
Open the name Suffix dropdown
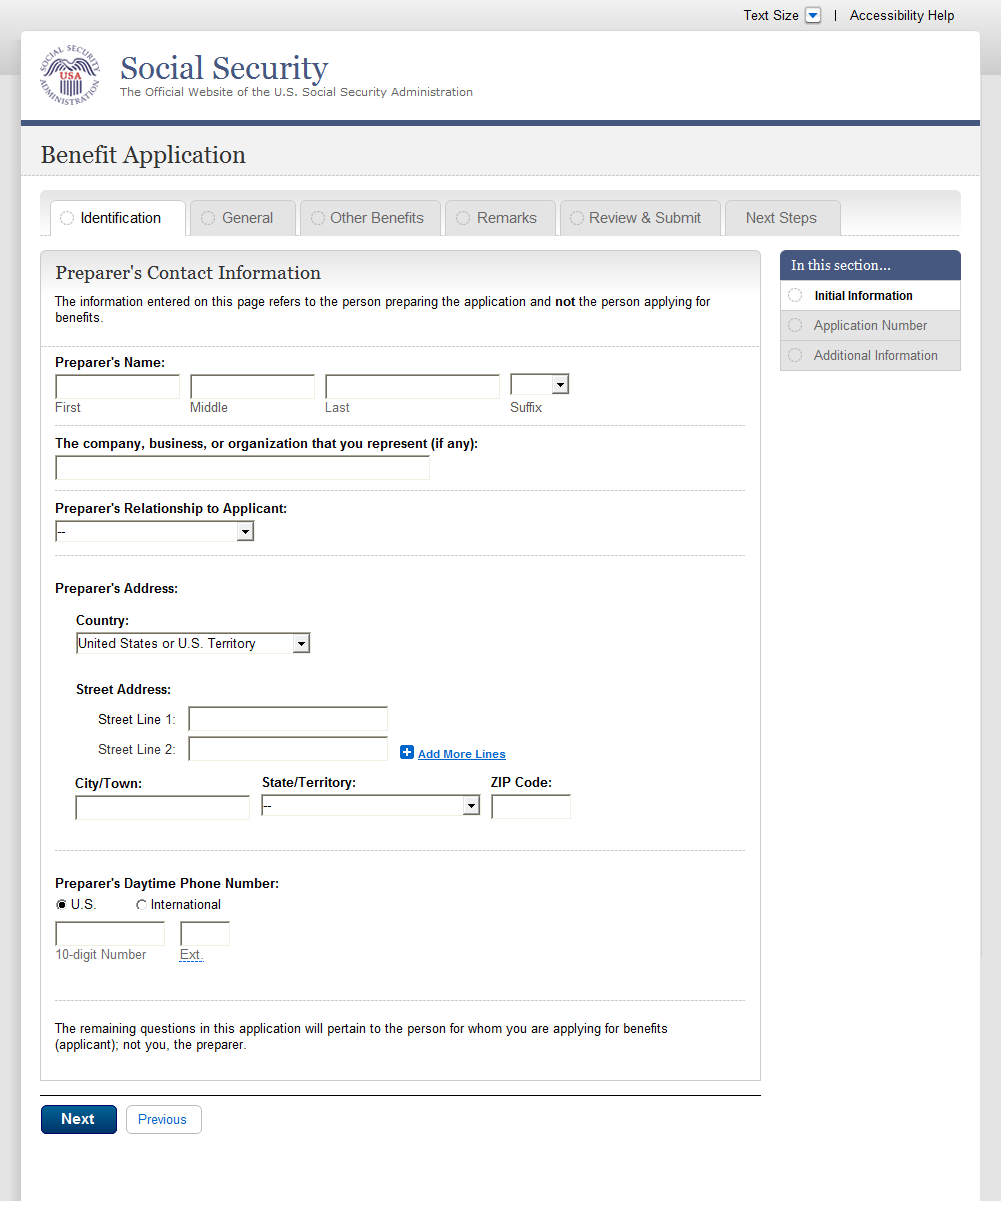[x=539, y=385]
